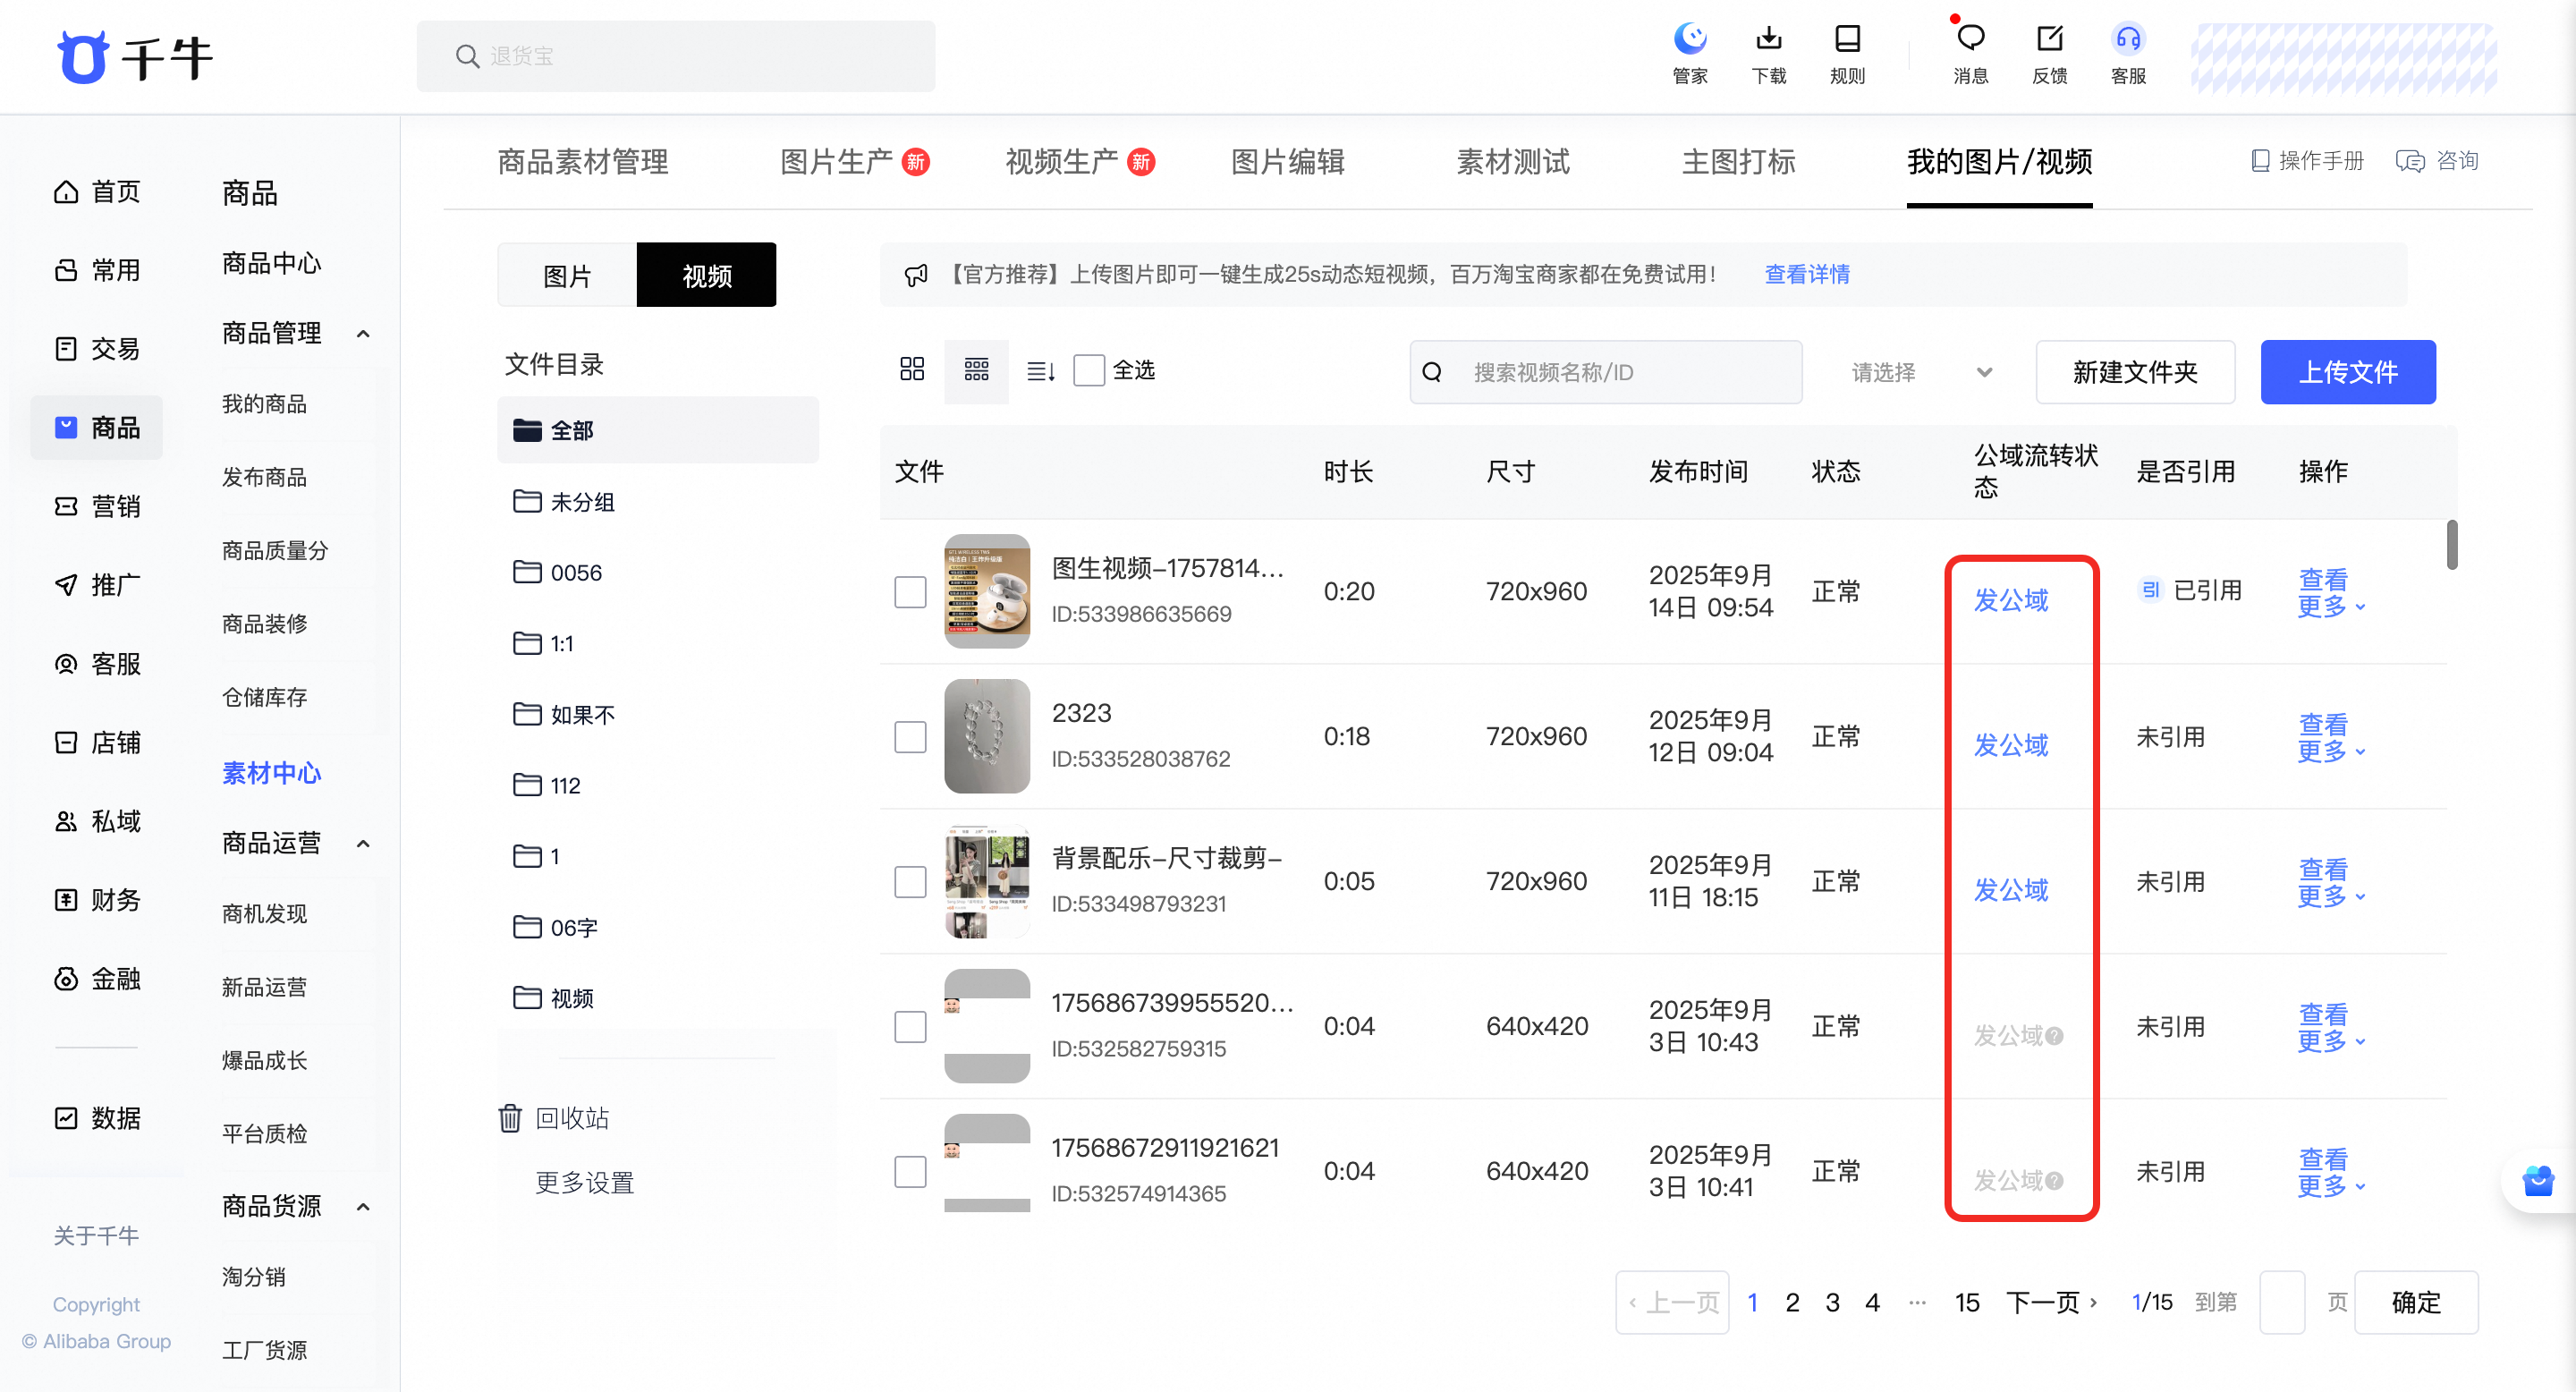Open the 查看详情 link in banner
2576x1392 pixels.
pyautogui.click(x=1806, y=274)
